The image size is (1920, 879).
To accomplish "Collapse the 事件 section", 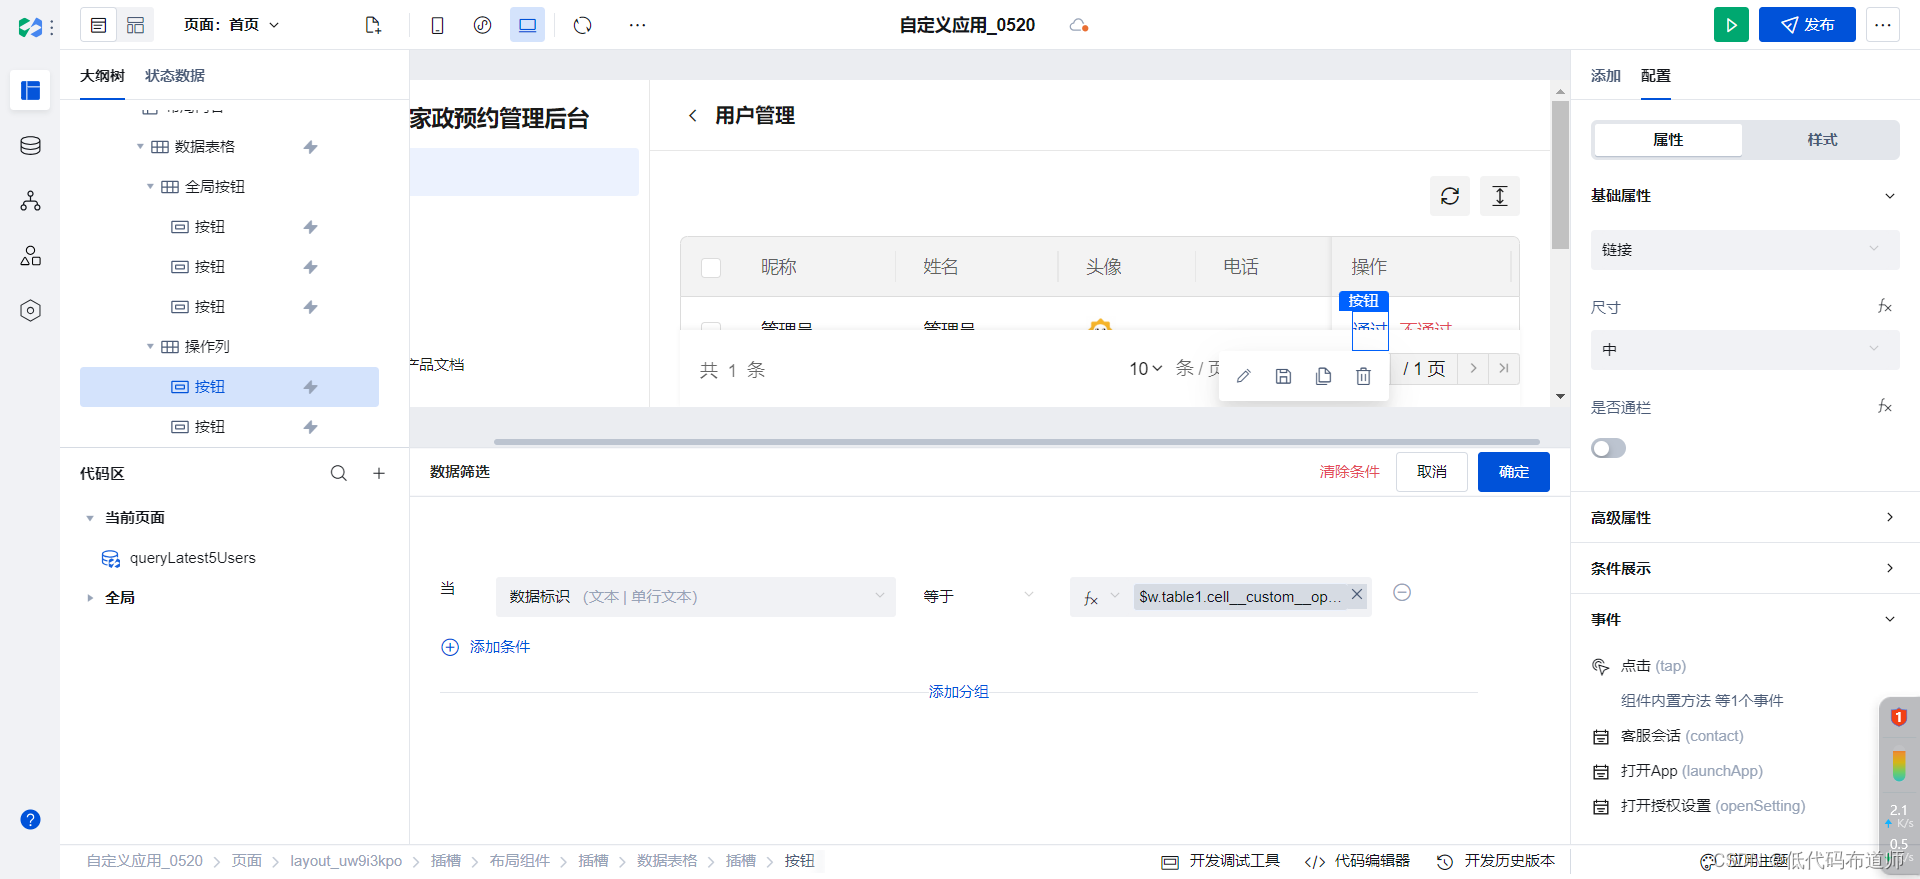I will [x=1890, y=619].
